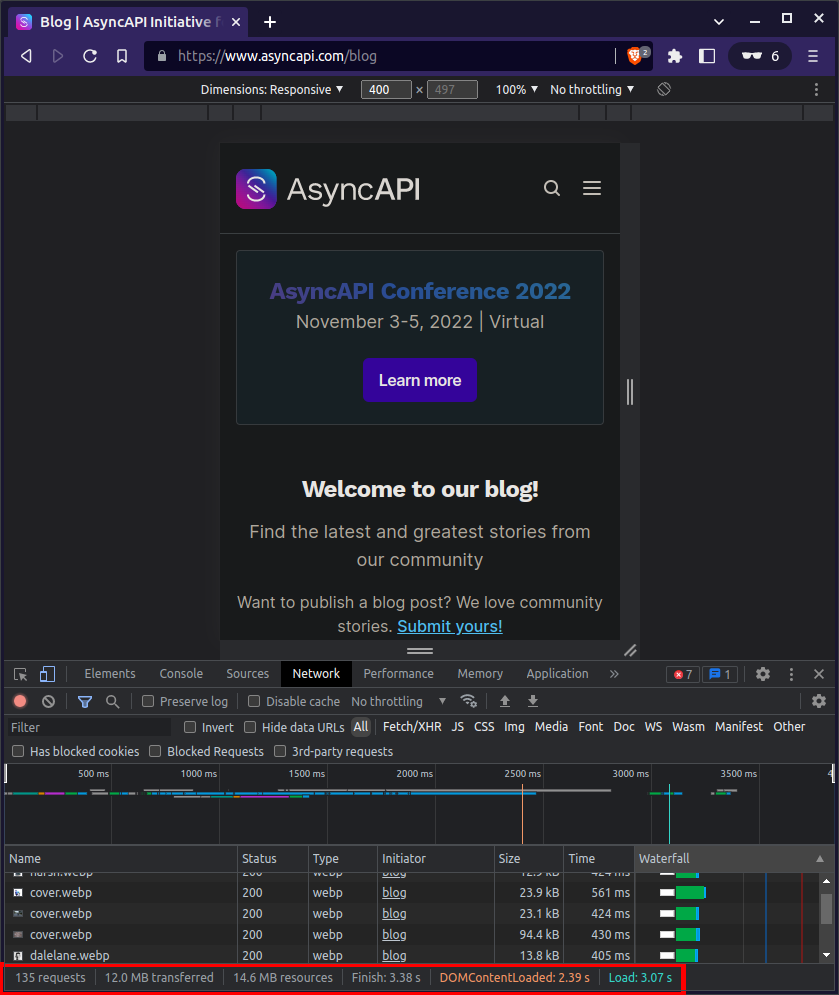Reload the page with refresh icon
The image size is (839, 995).
tap(90, 56)
